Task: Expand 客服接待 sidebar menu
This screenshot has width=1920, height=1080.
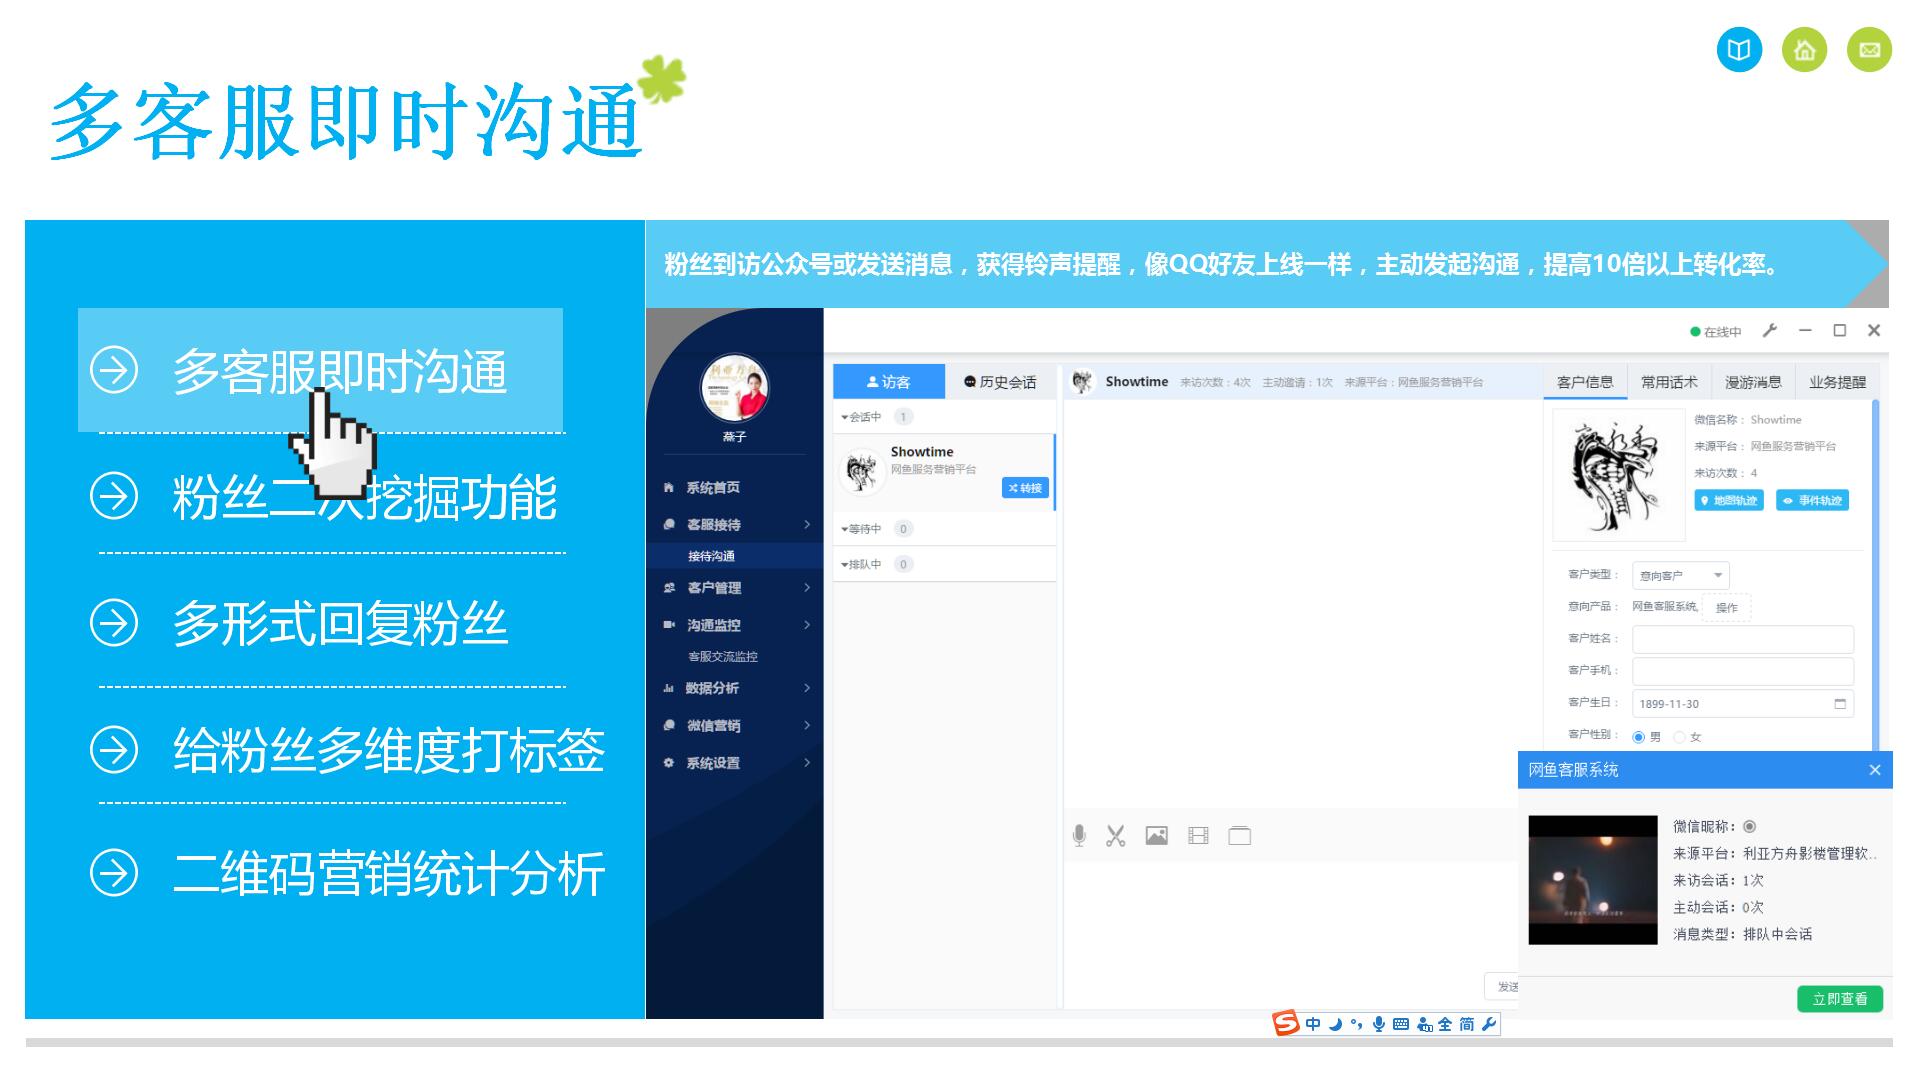Action: 735,524
